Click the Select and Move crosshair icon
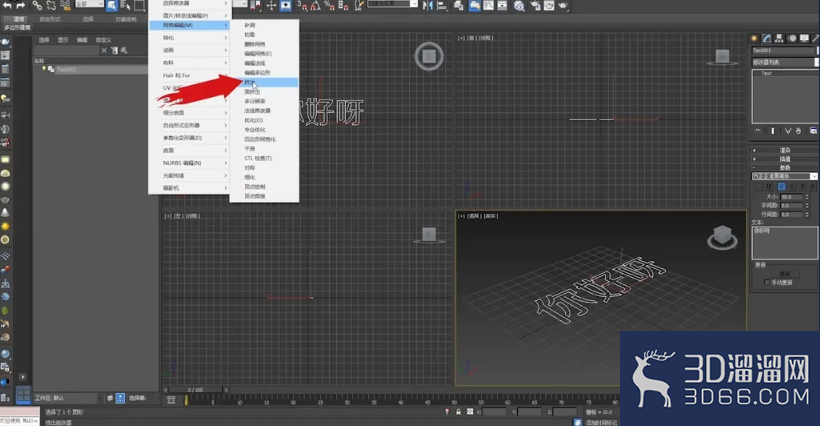The width and height of the screenshot is (820, 426). click(271, 6)
